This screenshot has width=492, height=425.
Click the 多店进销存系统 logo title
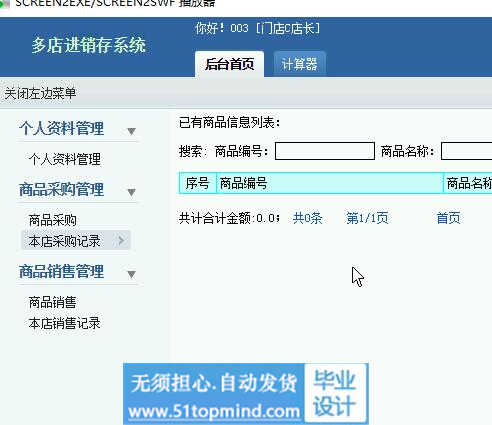(x=89, y=45)
